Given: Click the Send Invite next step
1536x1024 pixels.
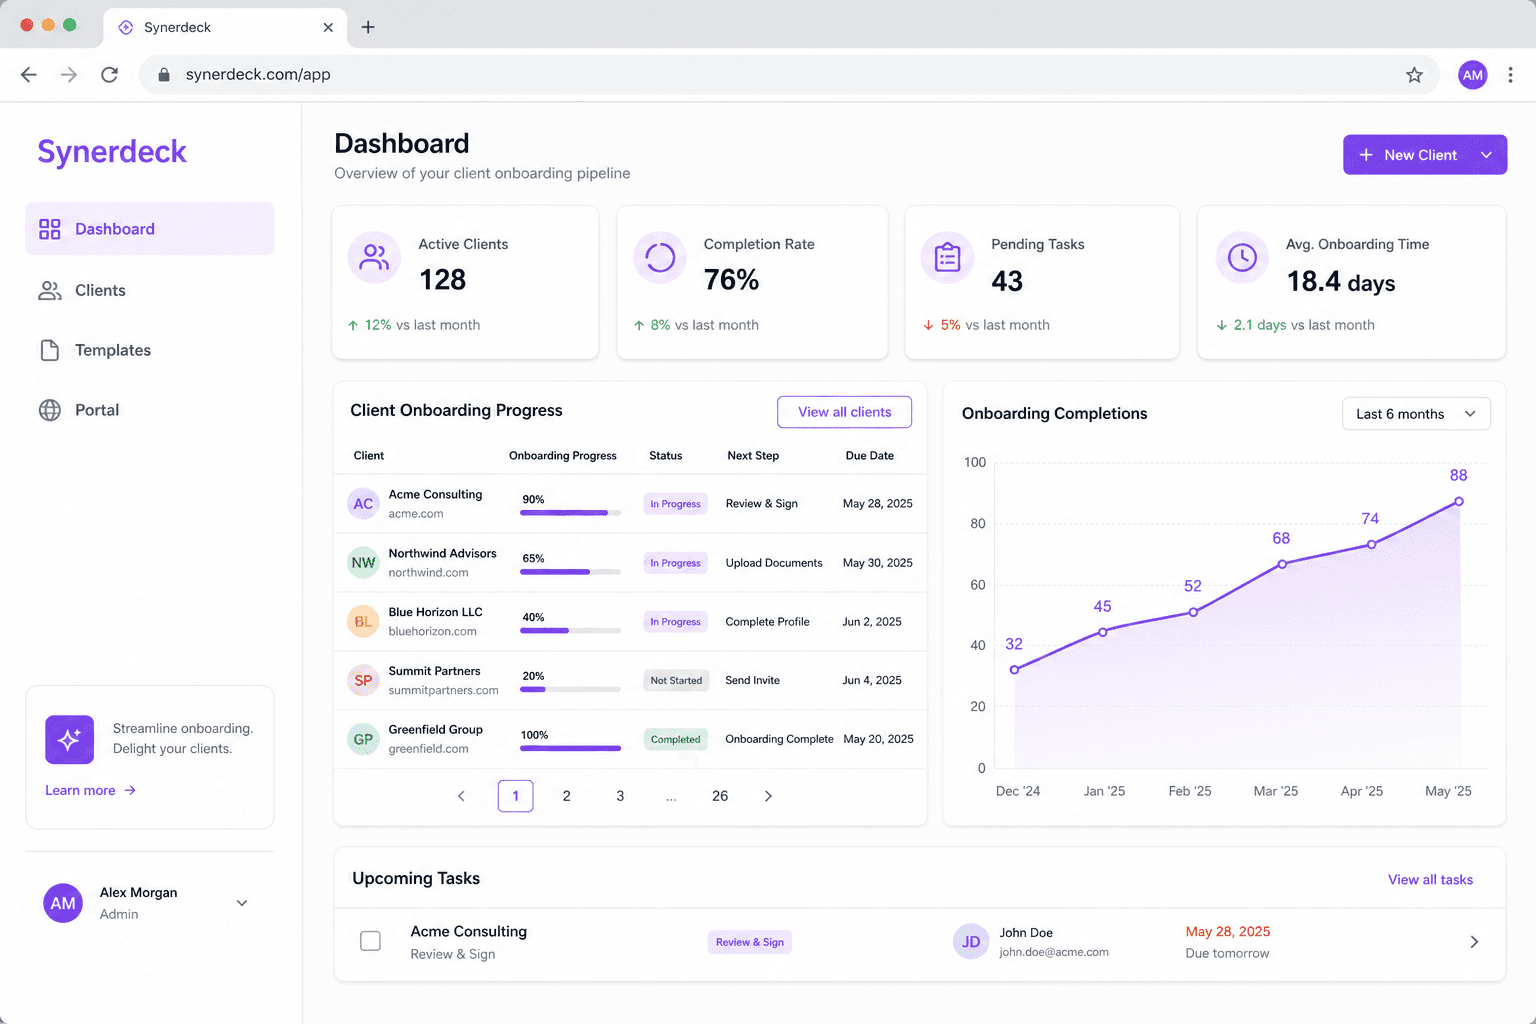Looking at the screenshot, I should pyautogui.click(x=753, y=680).
